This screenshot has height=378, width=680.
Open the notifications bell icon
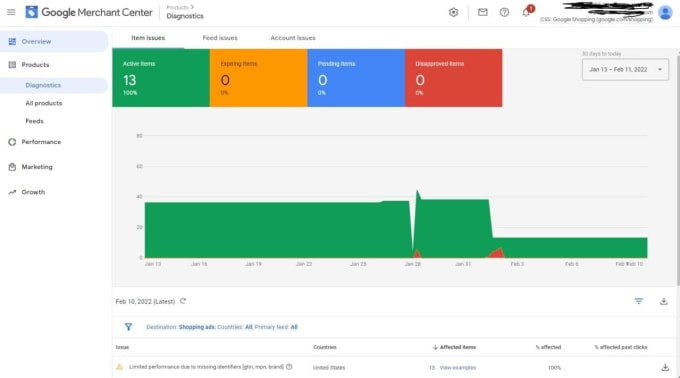click(526, 12)
